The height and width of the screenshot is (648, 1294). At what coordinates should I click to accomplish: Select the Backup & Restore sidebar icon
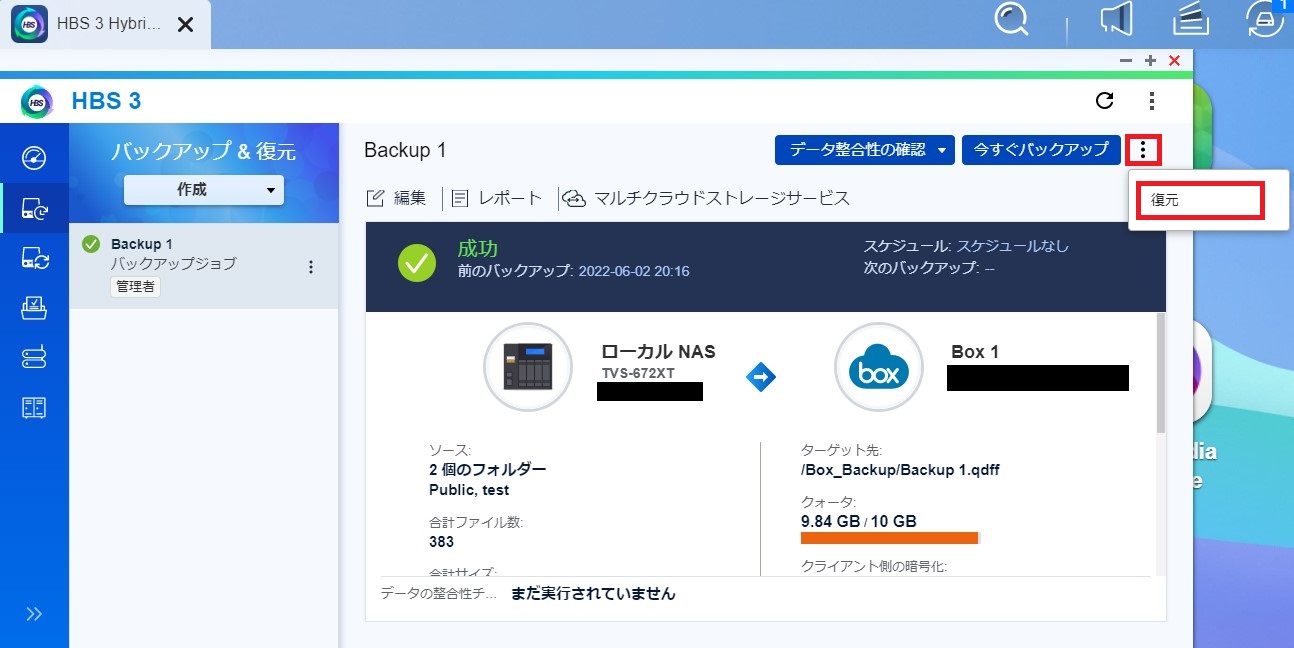(x=34, y=209)
